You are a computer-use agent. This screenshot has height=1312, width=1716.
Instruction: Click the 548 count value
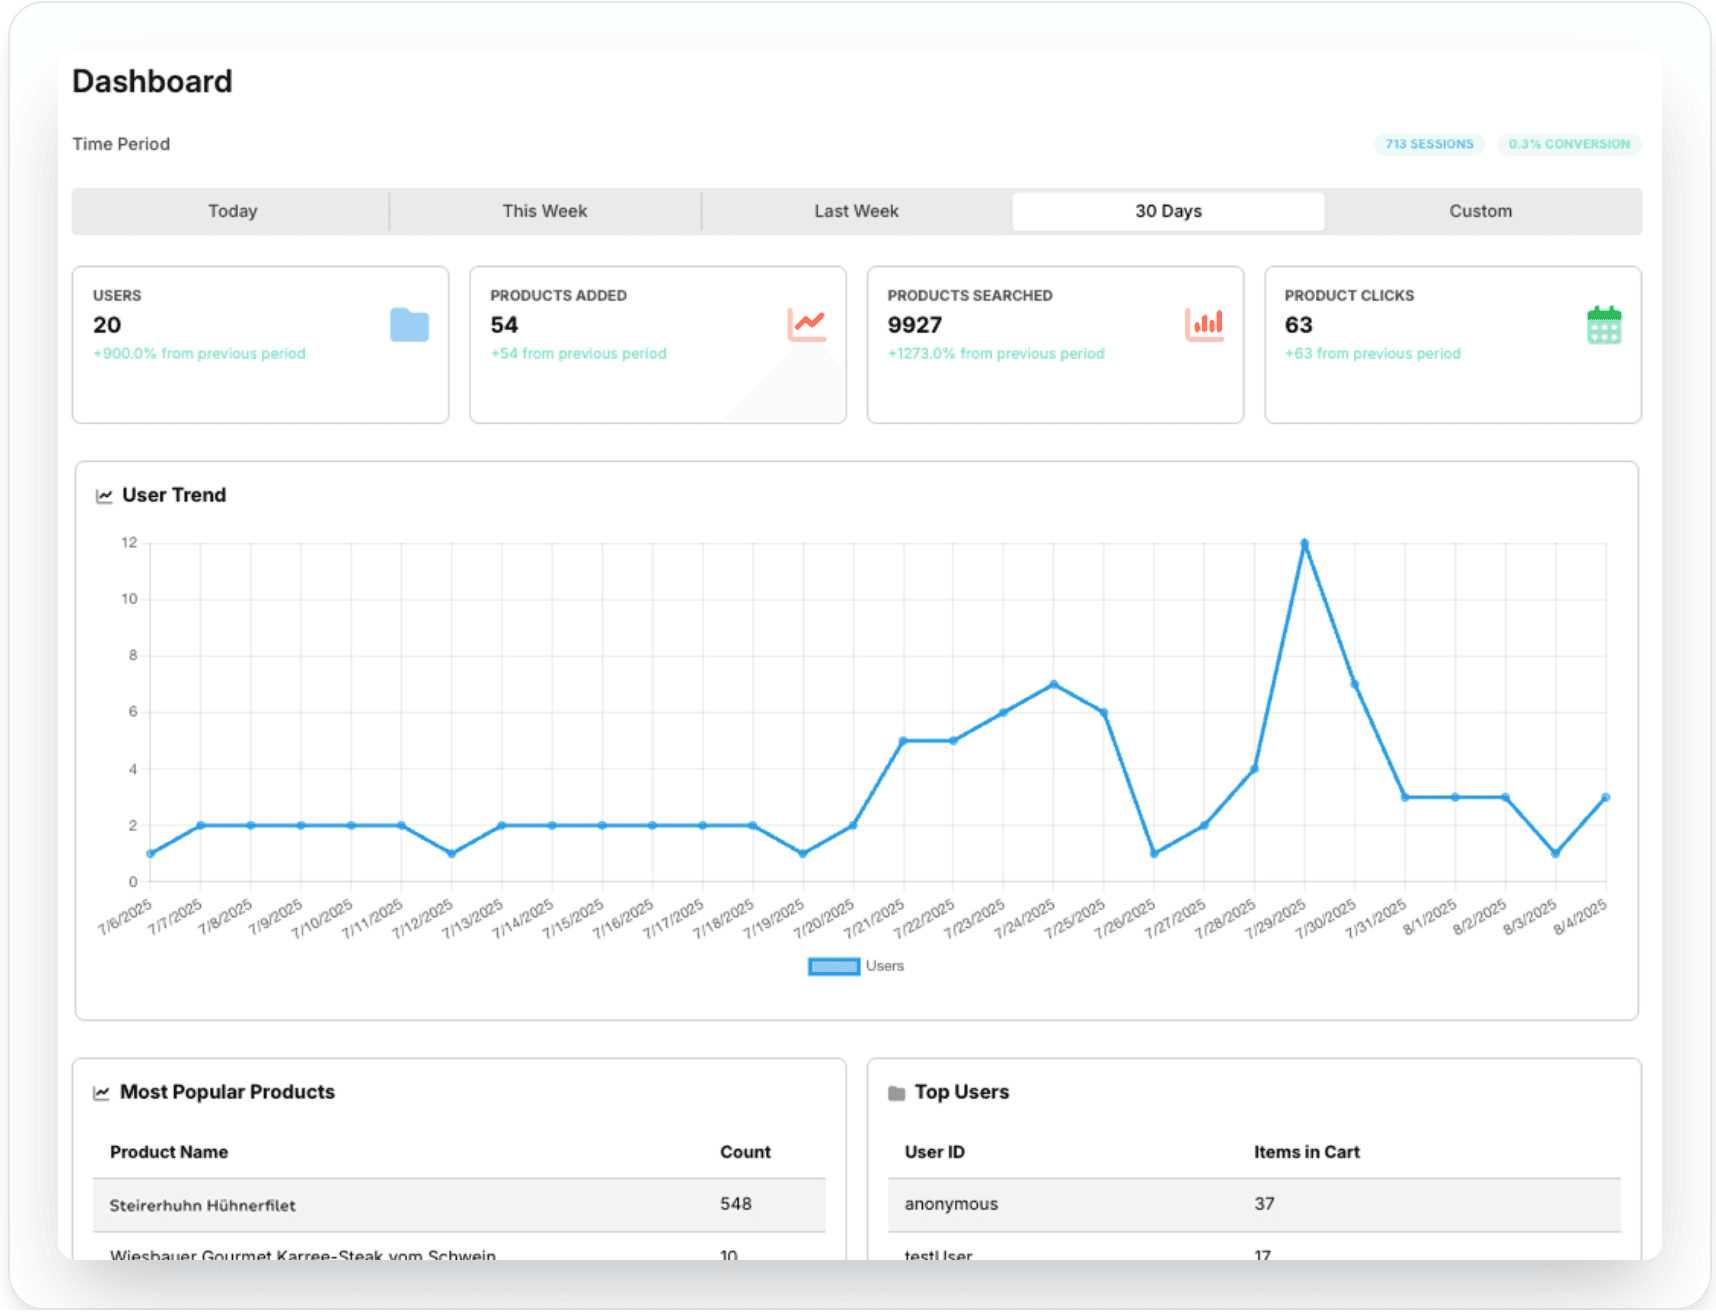click(736, 1204)
